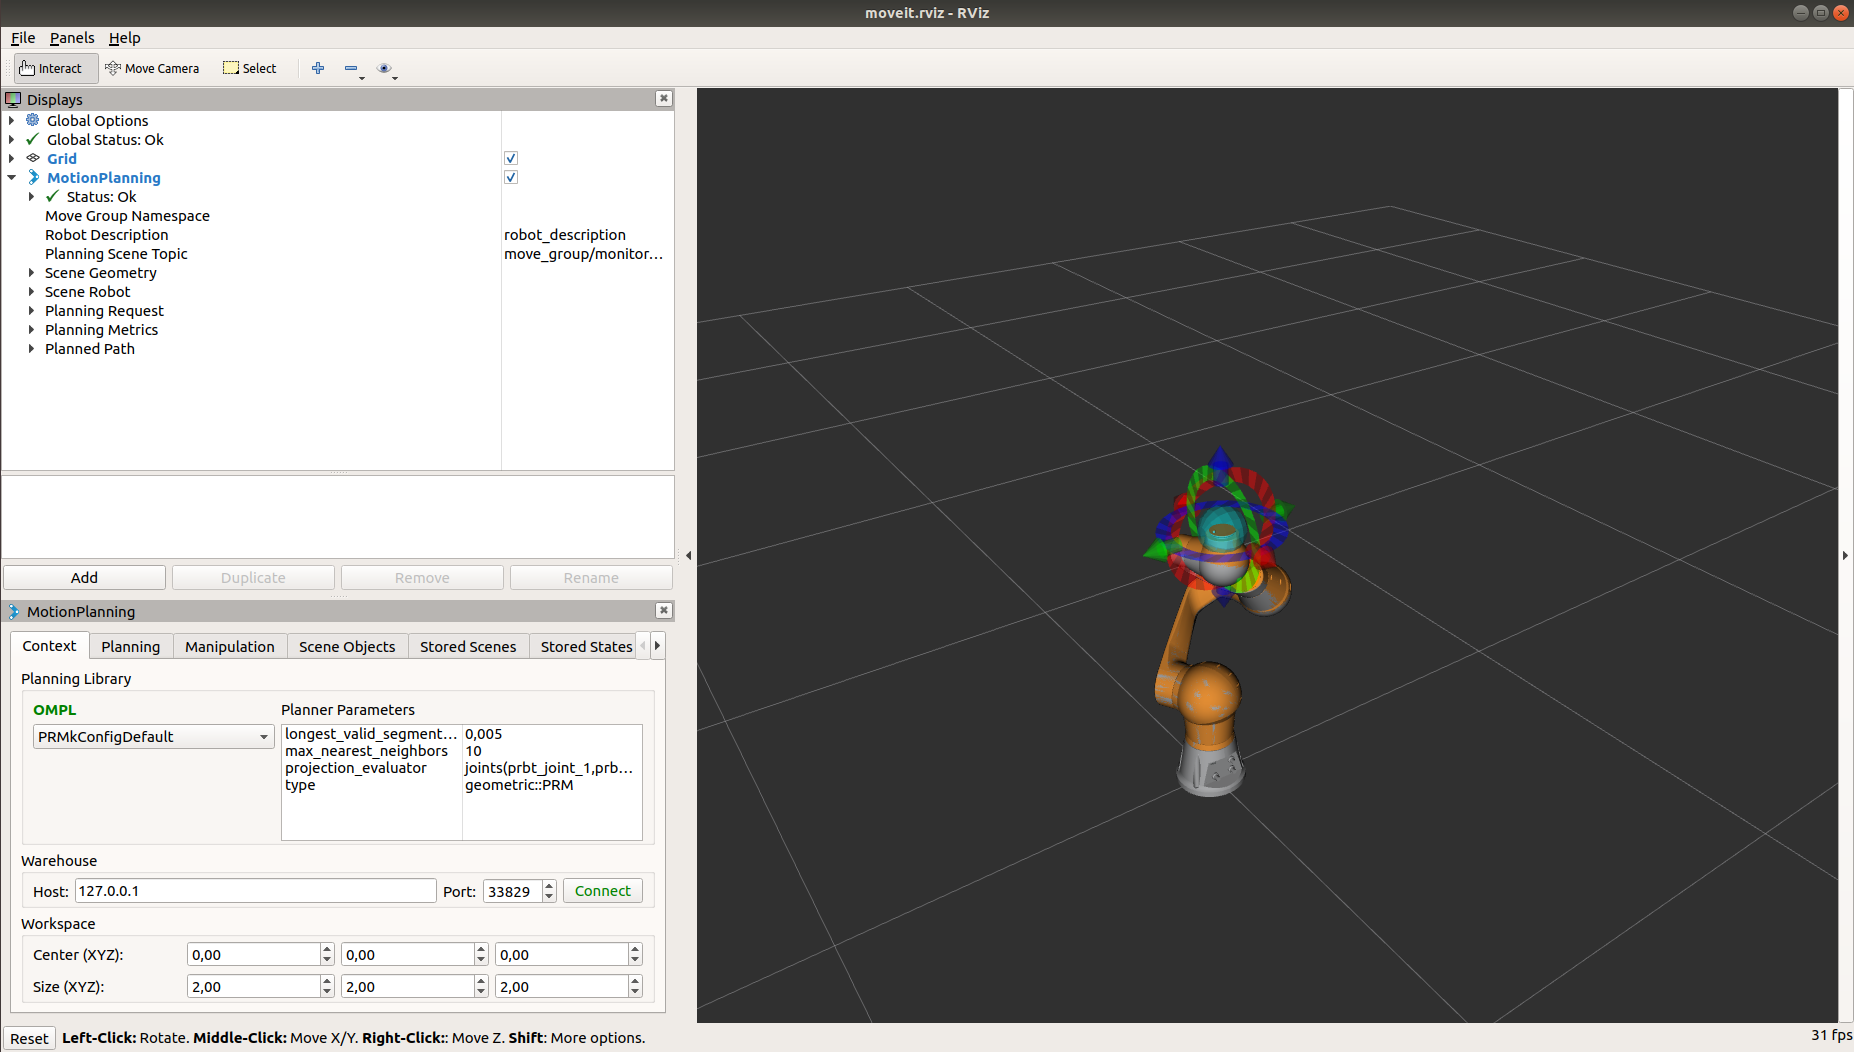Expand the Planned Path section
The image size is (1854, 1052).
click(x=31, y=348)
